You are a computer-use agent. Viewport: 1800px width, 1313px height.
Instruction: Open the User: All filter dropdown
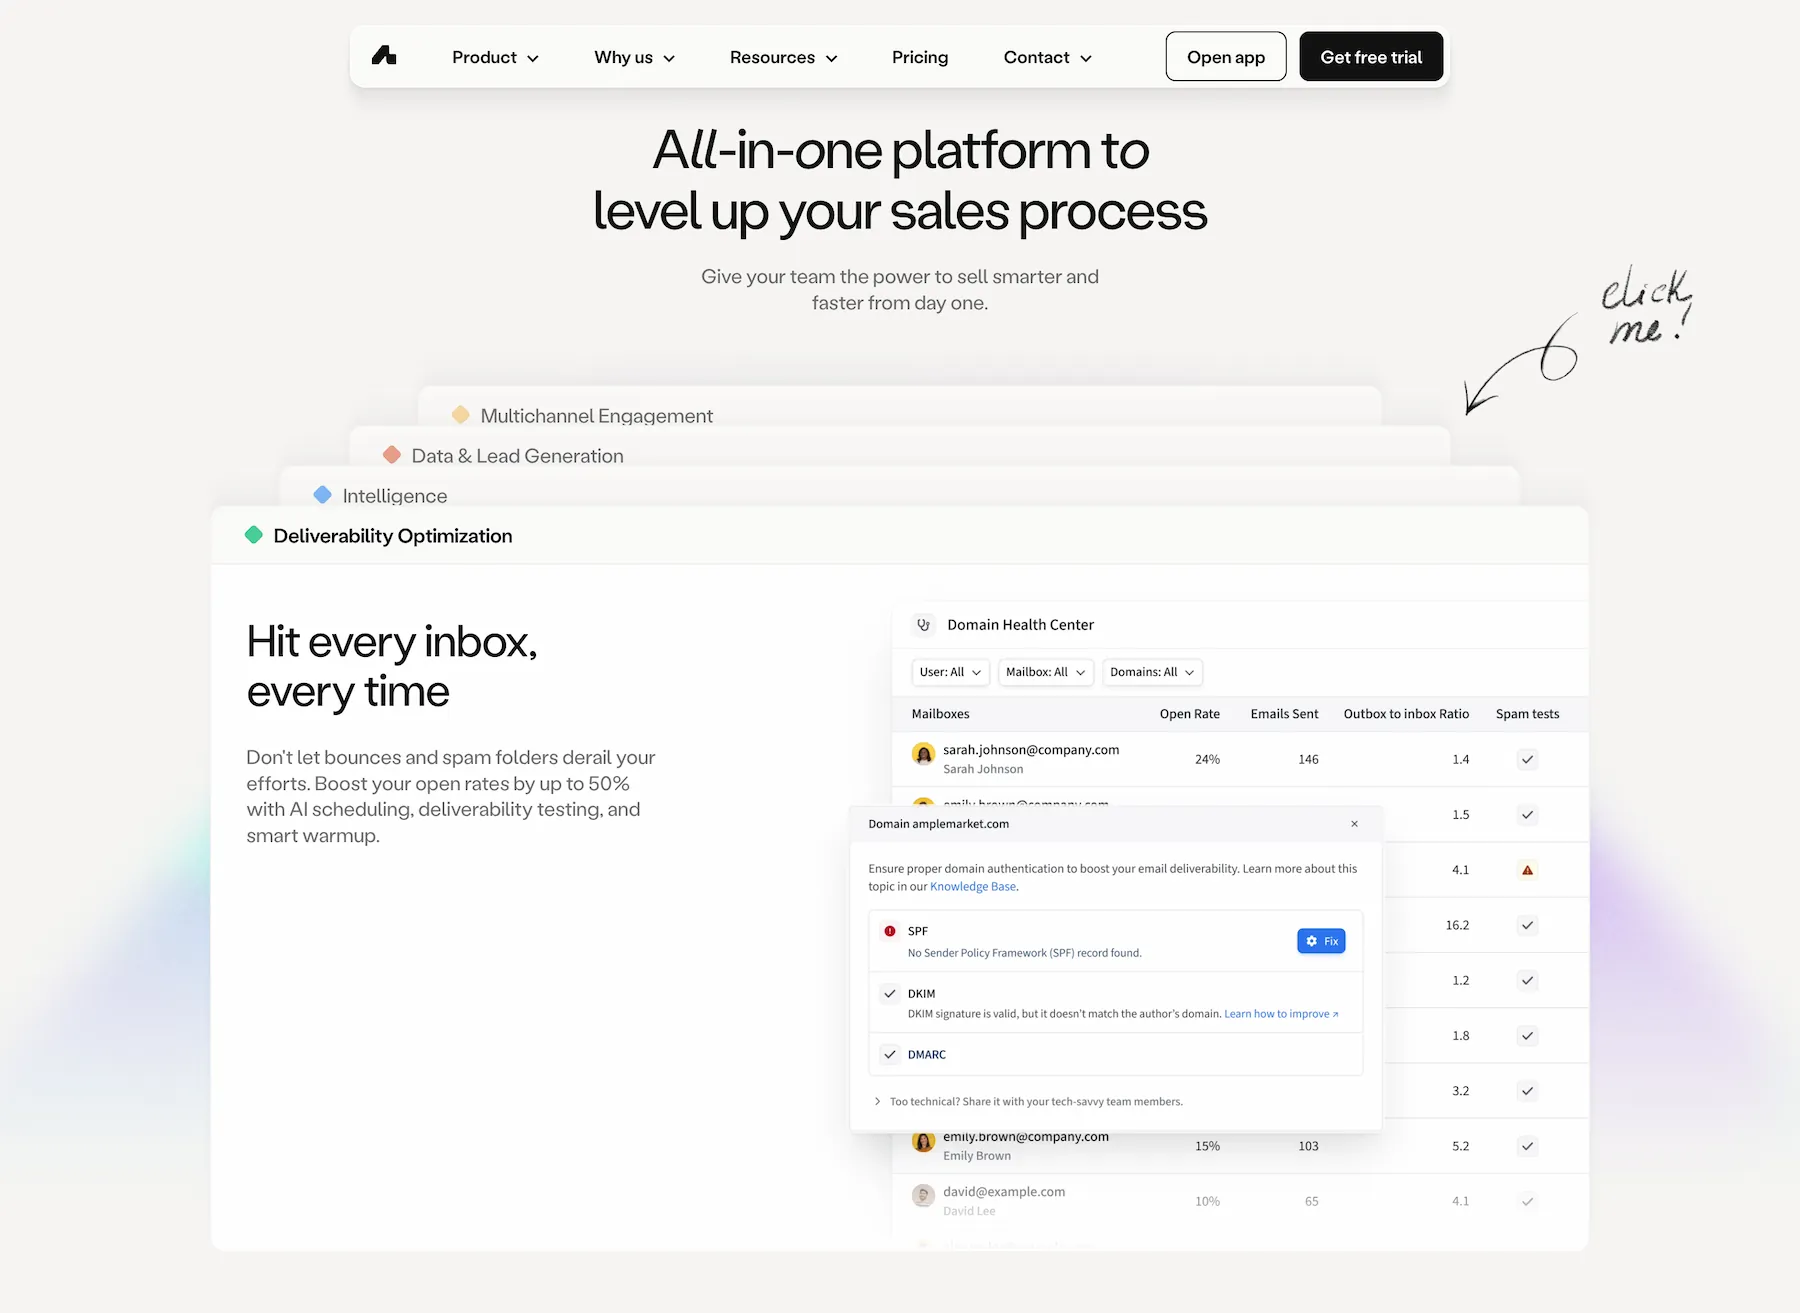tap(949, 672)
